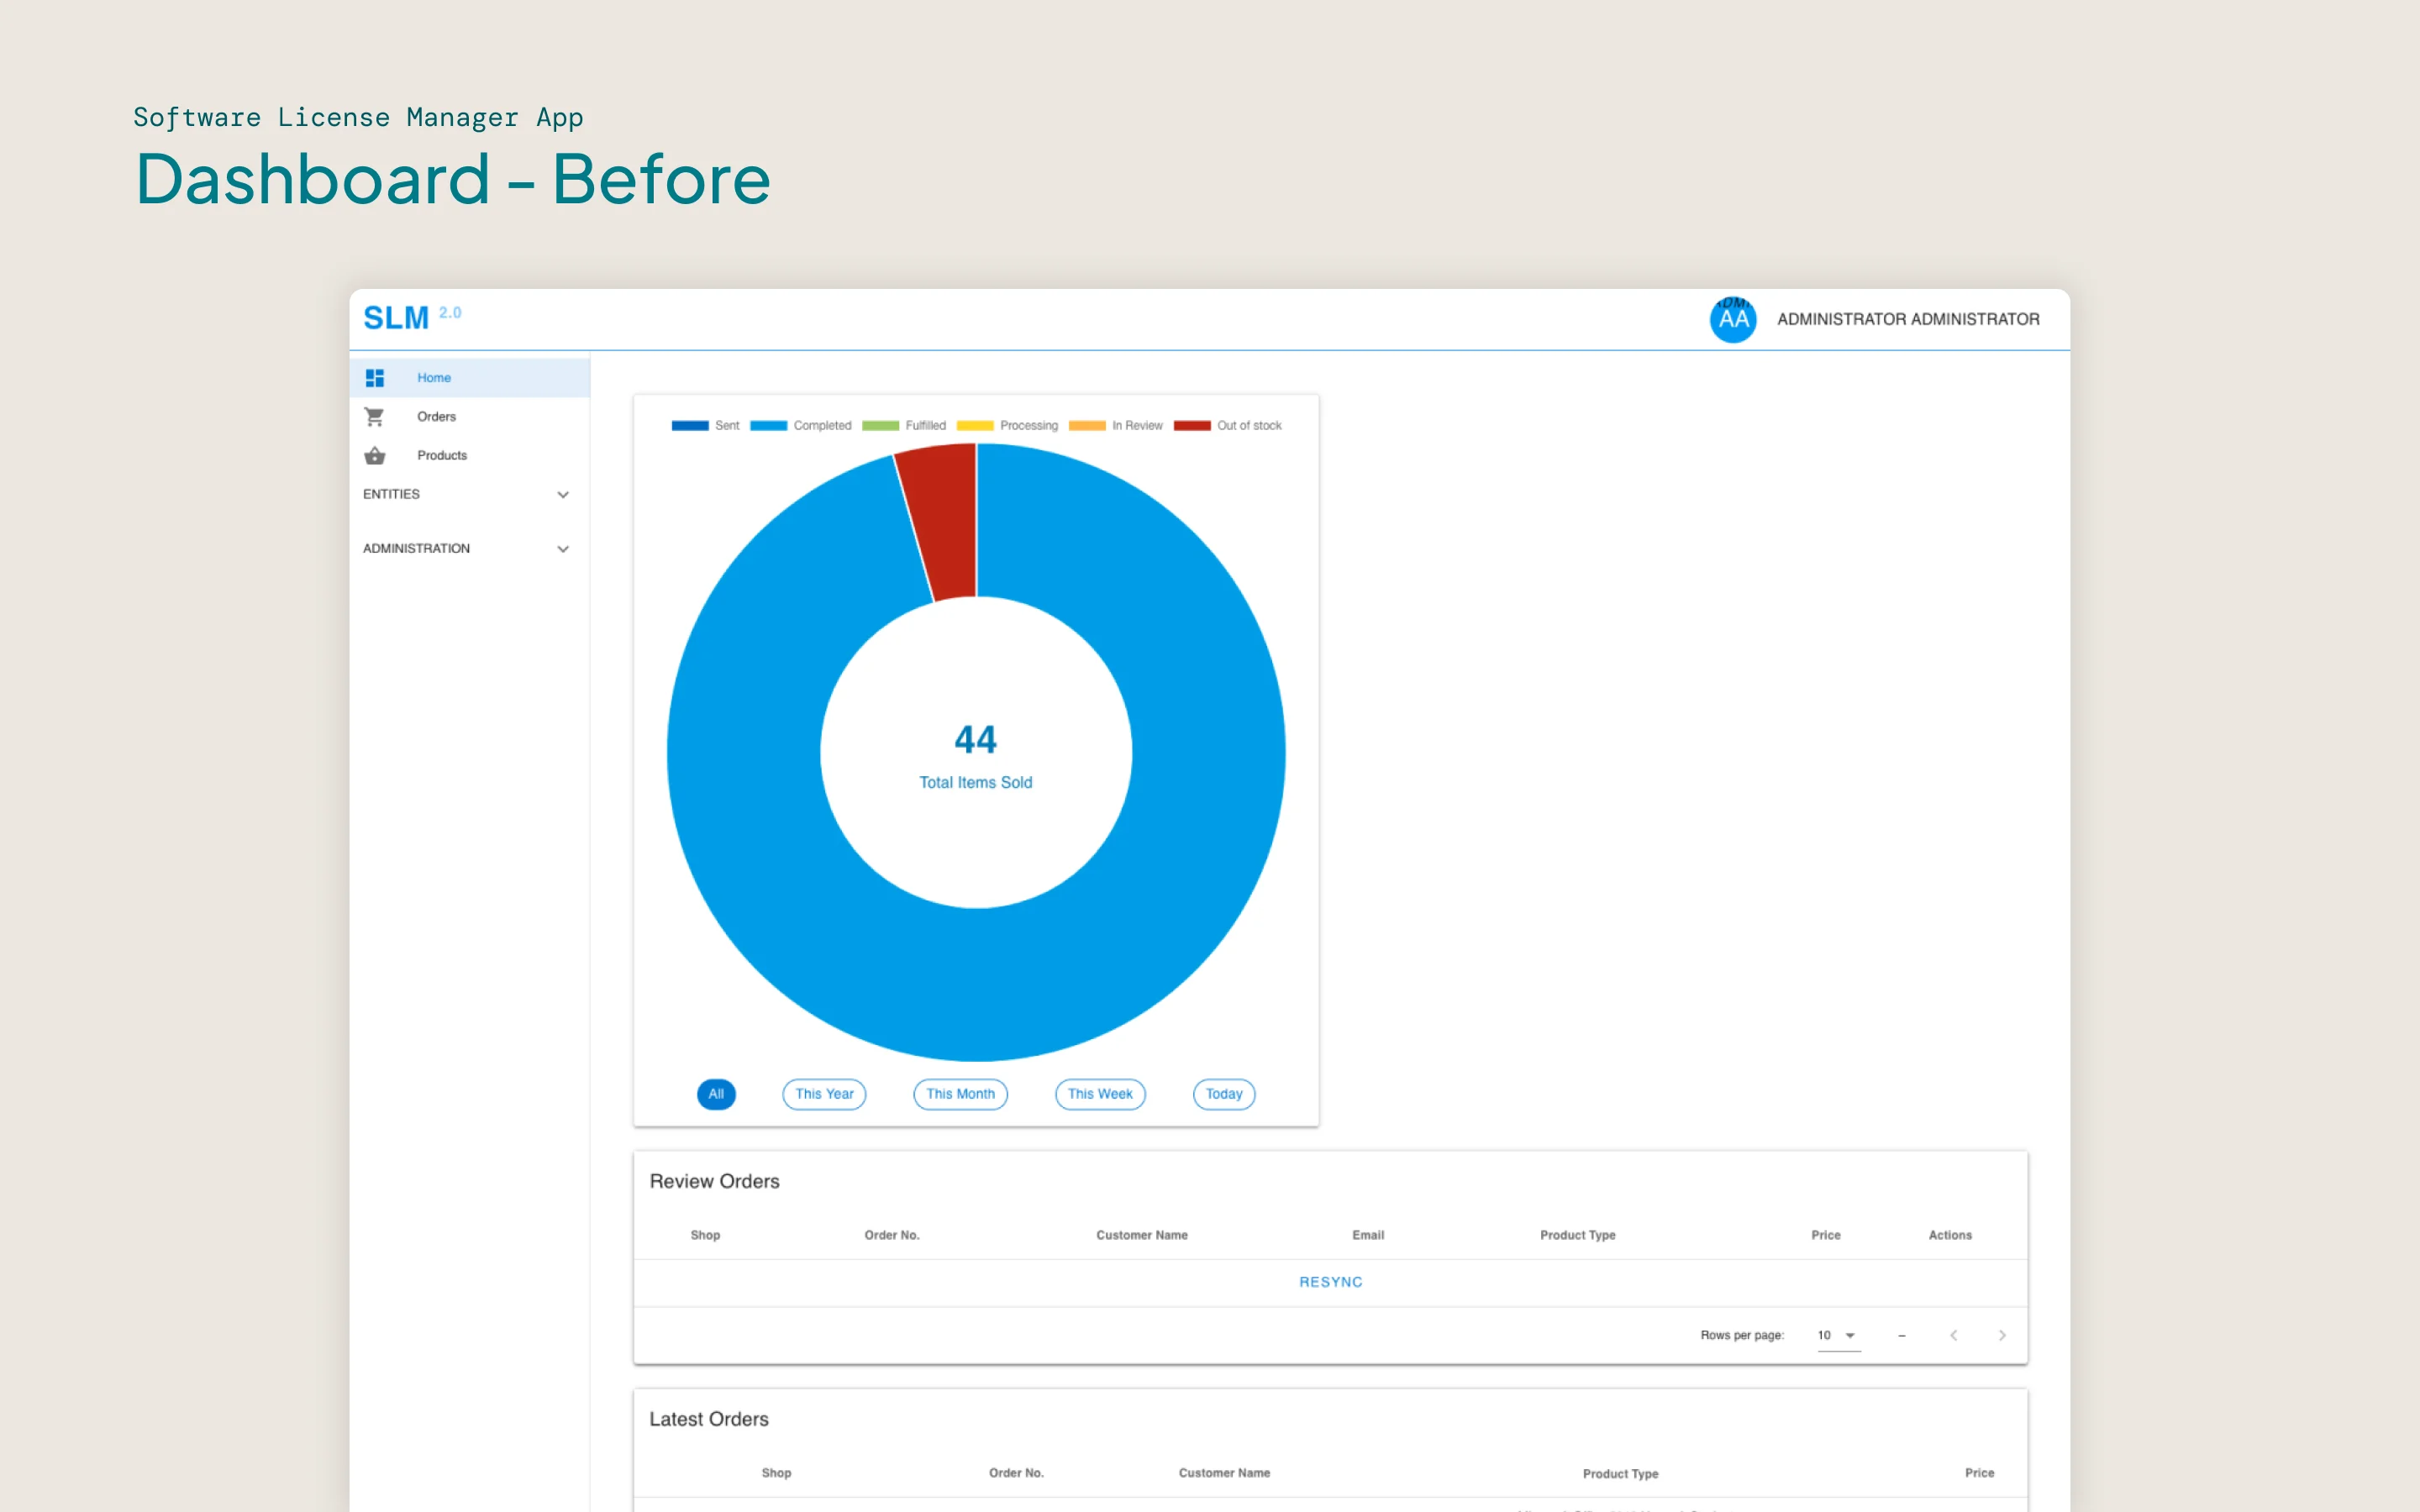
Task: Click Latest Orders Product Type column header
Action: pos(1620,1474)
